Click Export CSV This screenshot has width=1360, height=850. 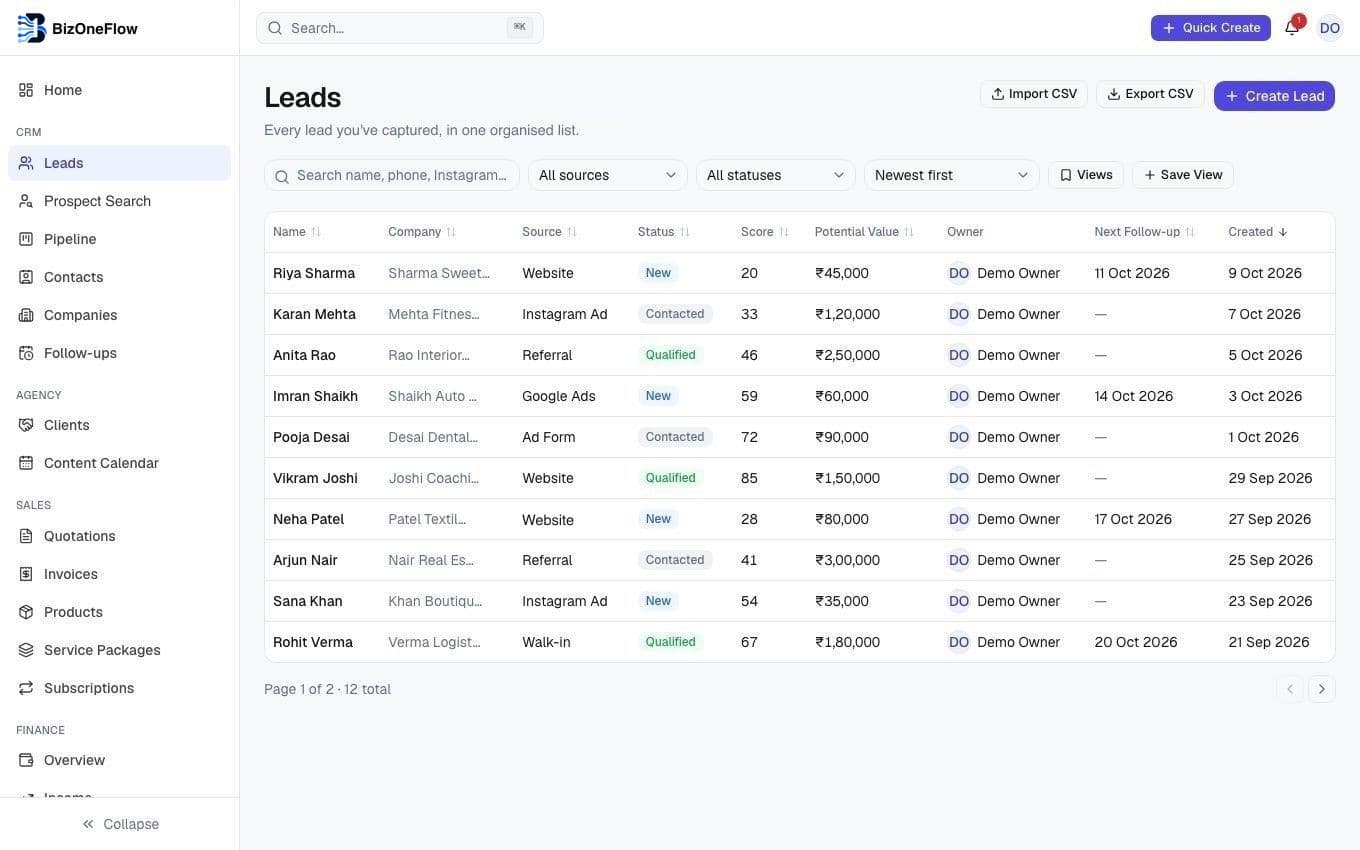pos(1150,94)
